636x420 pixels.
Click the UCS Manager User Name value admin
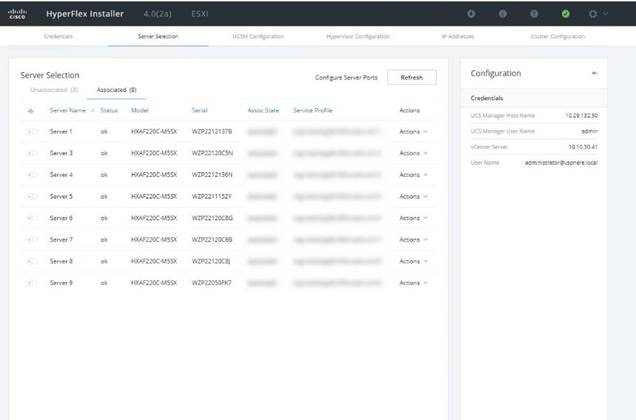[589, 131]
